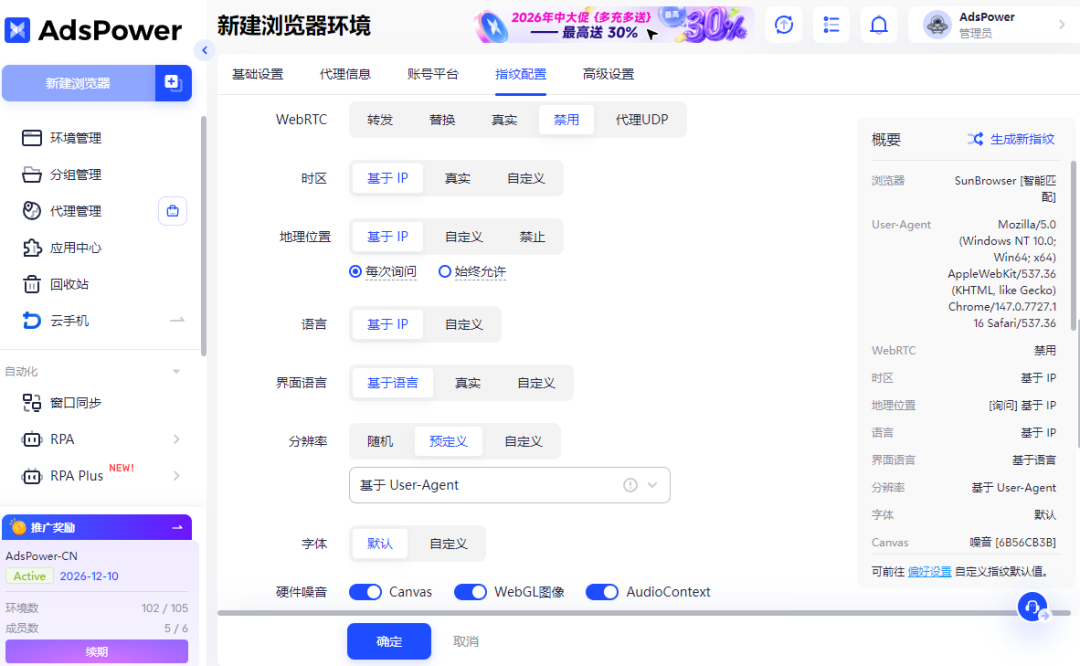This screenshot has width=1080, height=666.
Task: Set WebRTC to 转发
Action: click(380, 120)
